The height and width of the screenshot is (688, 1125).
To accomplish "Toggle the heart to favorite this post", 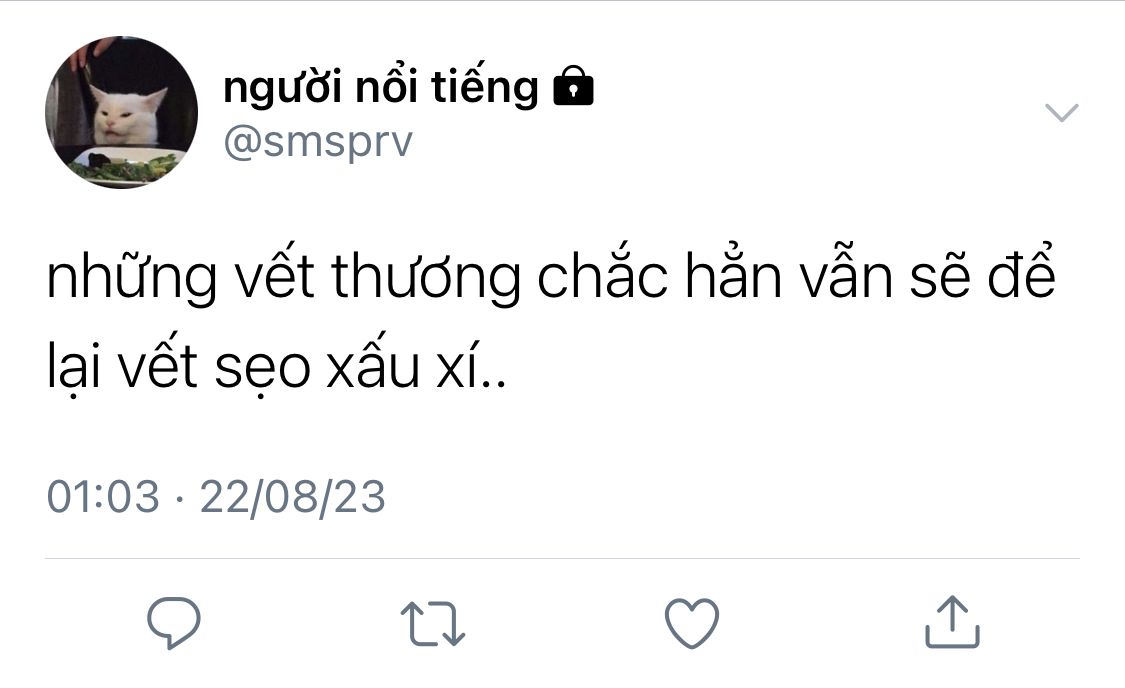I will (x=692, y=623).
